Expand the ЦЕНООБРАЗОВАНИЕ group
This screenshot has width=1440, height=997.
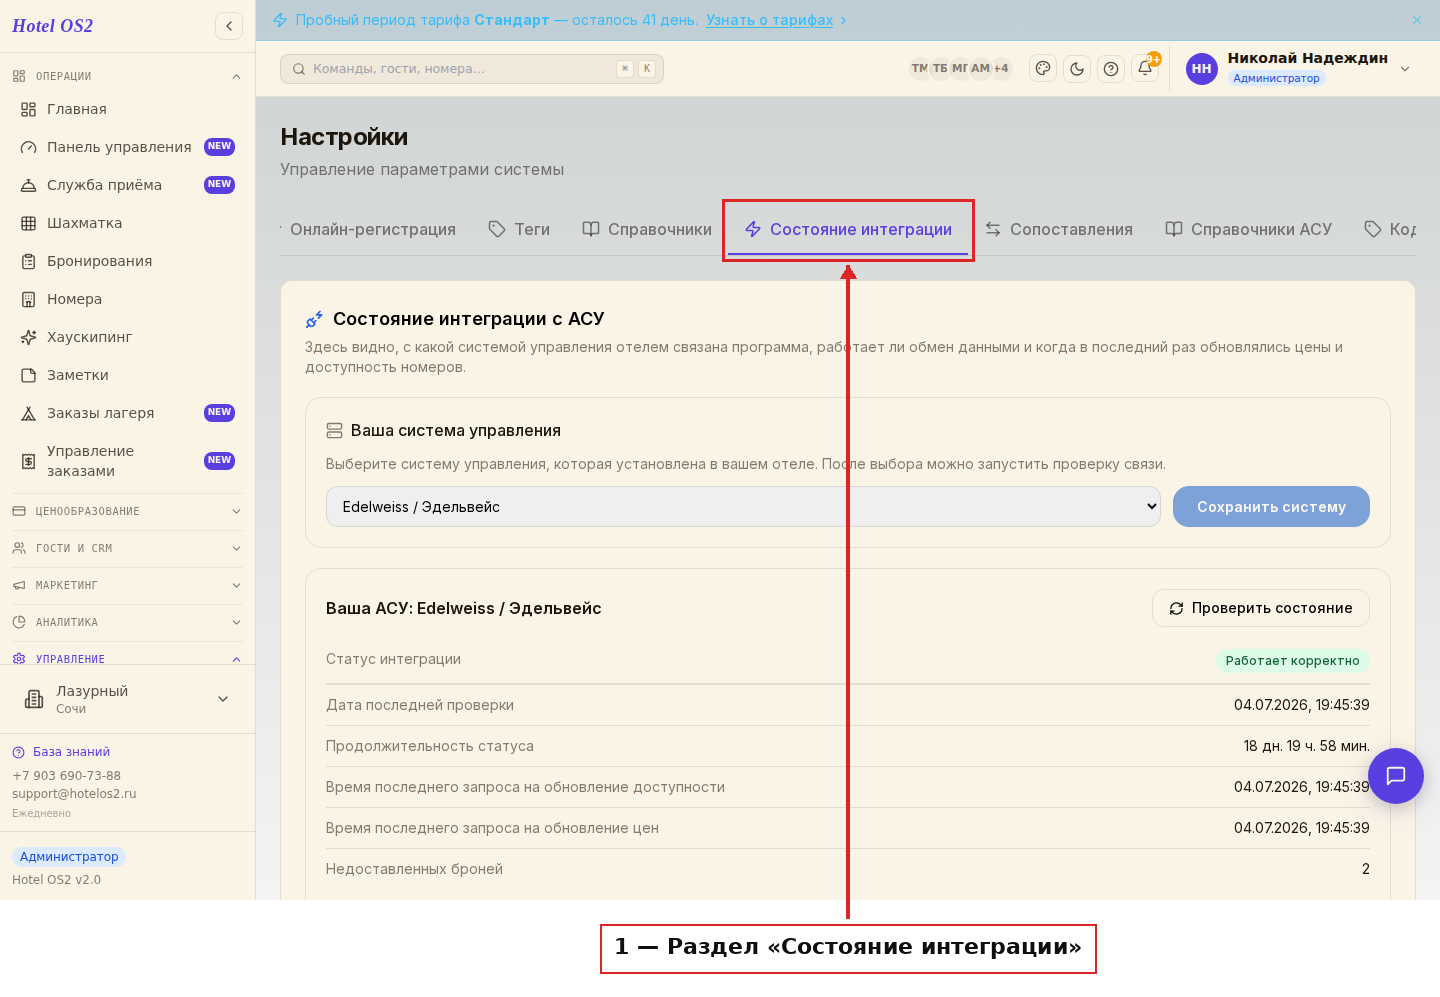[127, 511]
